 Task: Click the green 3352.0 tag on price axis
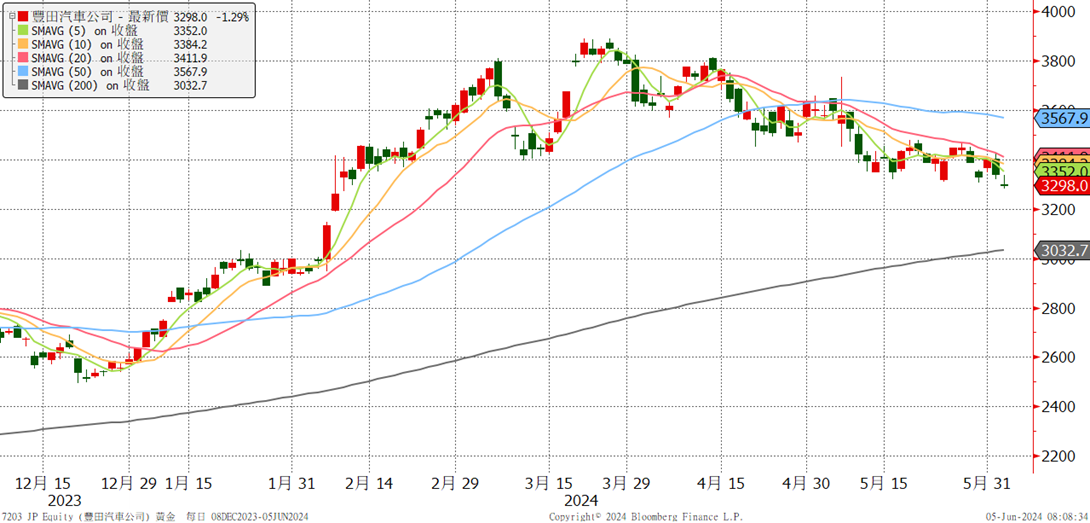[1062, 171]
